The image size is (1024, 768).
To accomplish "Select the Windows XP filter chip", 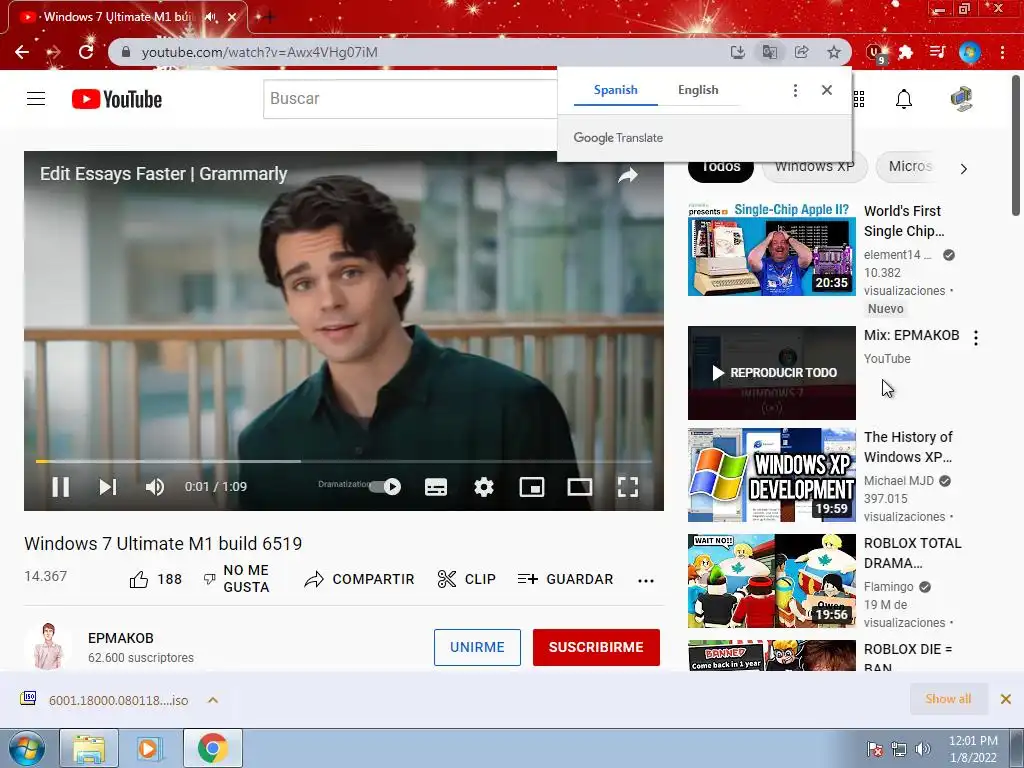I will point(814,167).
